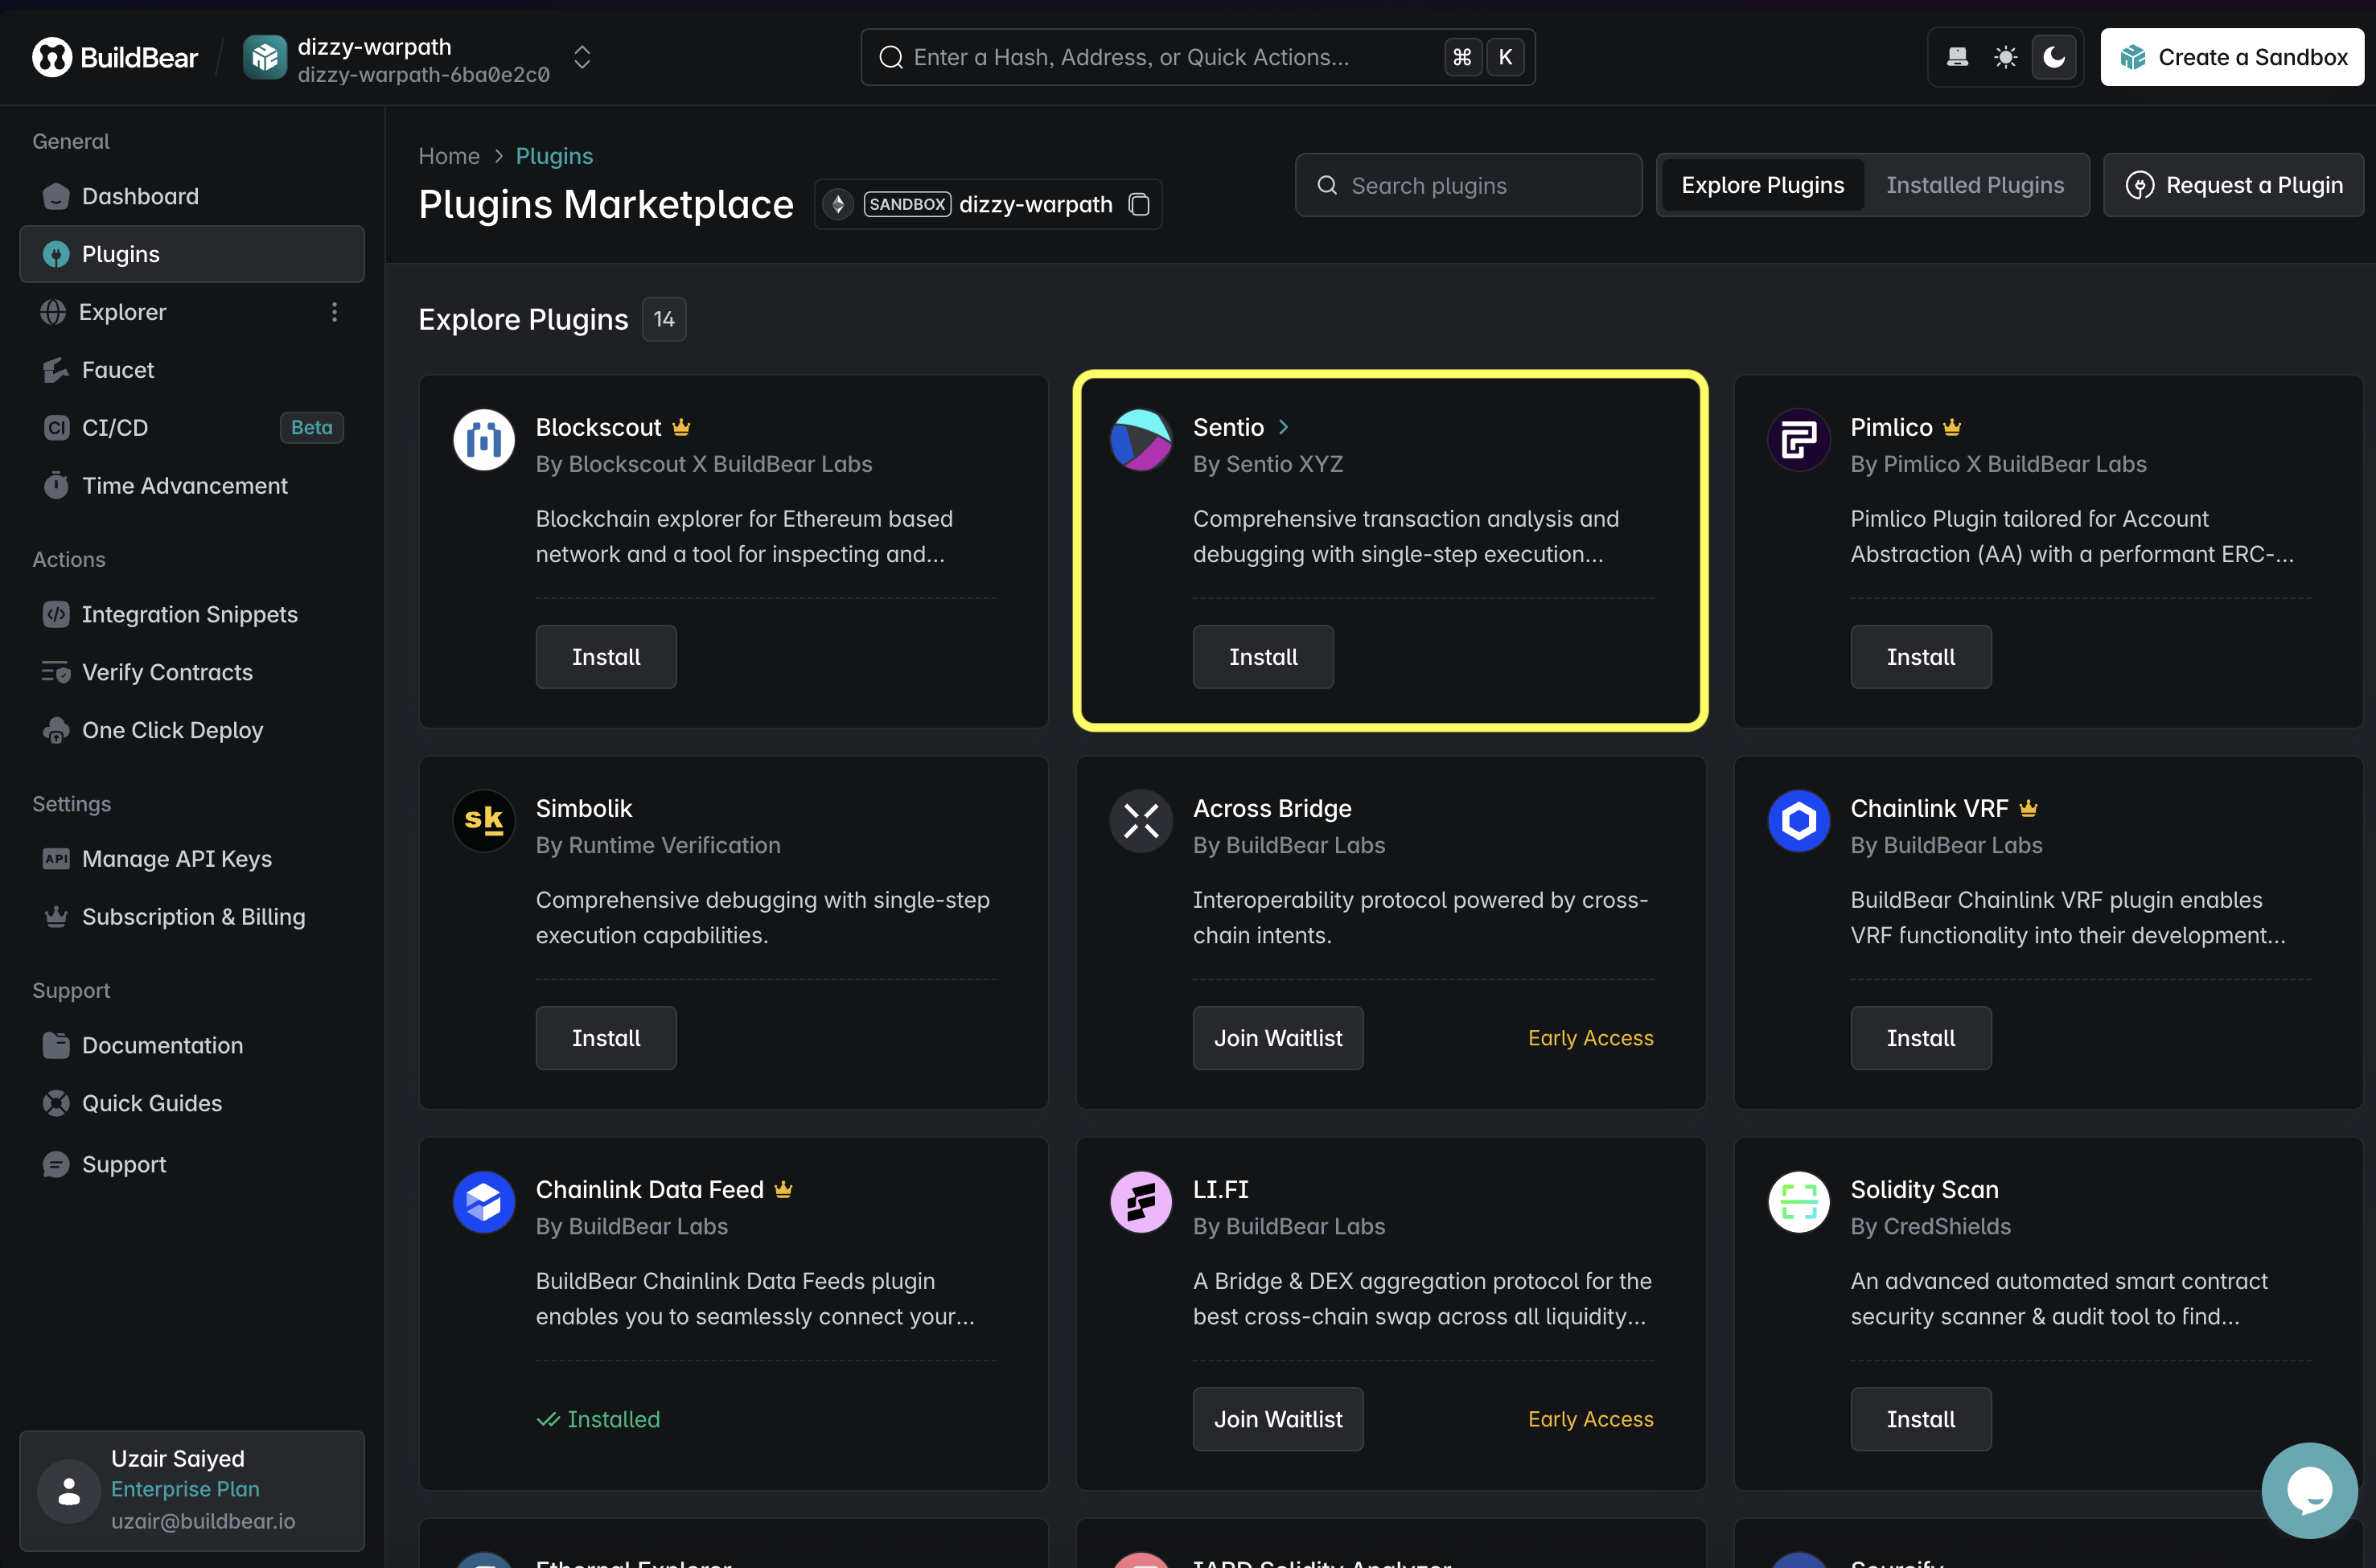Viewport: 2376px width, 1568px height.
Task: Click the LI.FI logo icon
Action: pyautogui.click(x=1141, y=1201)
